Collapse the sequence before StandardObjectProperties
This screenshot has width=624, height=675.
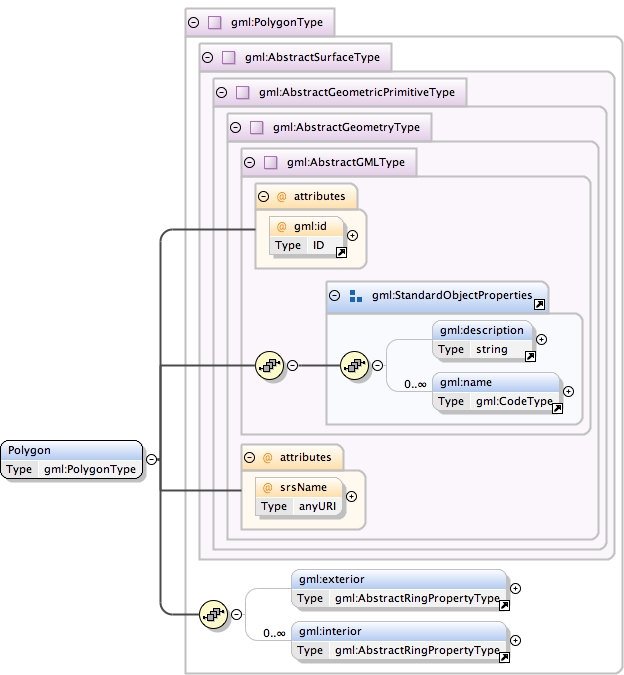coord(292,365)
